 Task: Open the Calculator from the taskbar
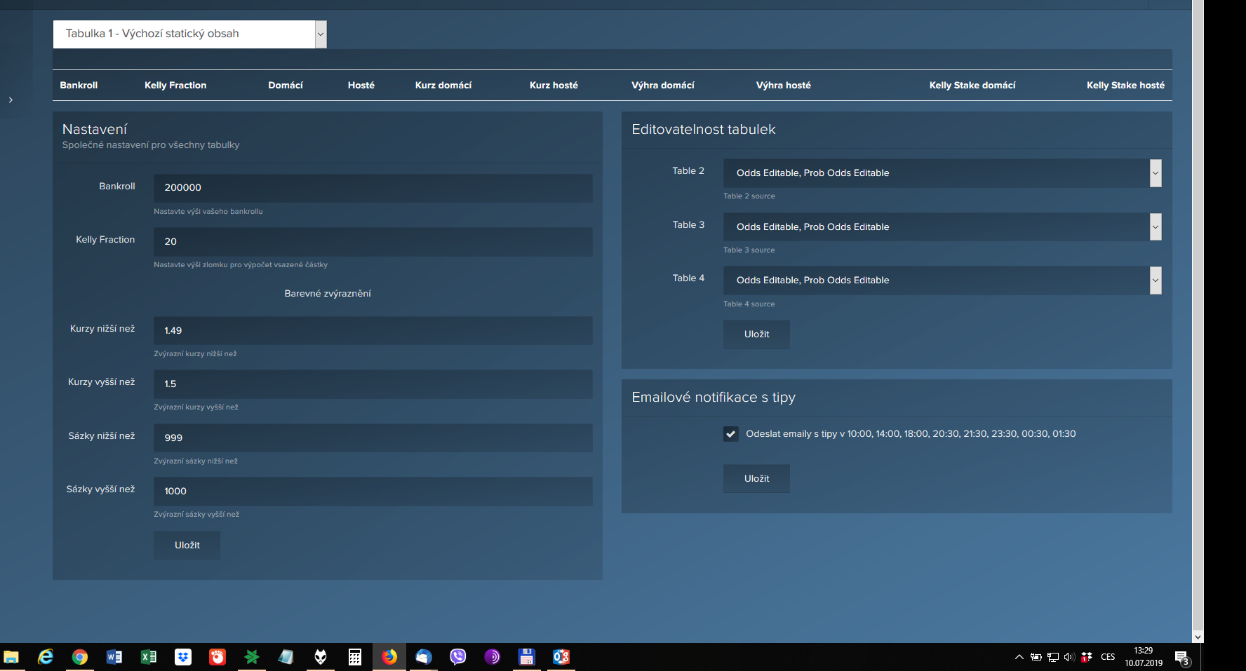(x=354, y=657)
